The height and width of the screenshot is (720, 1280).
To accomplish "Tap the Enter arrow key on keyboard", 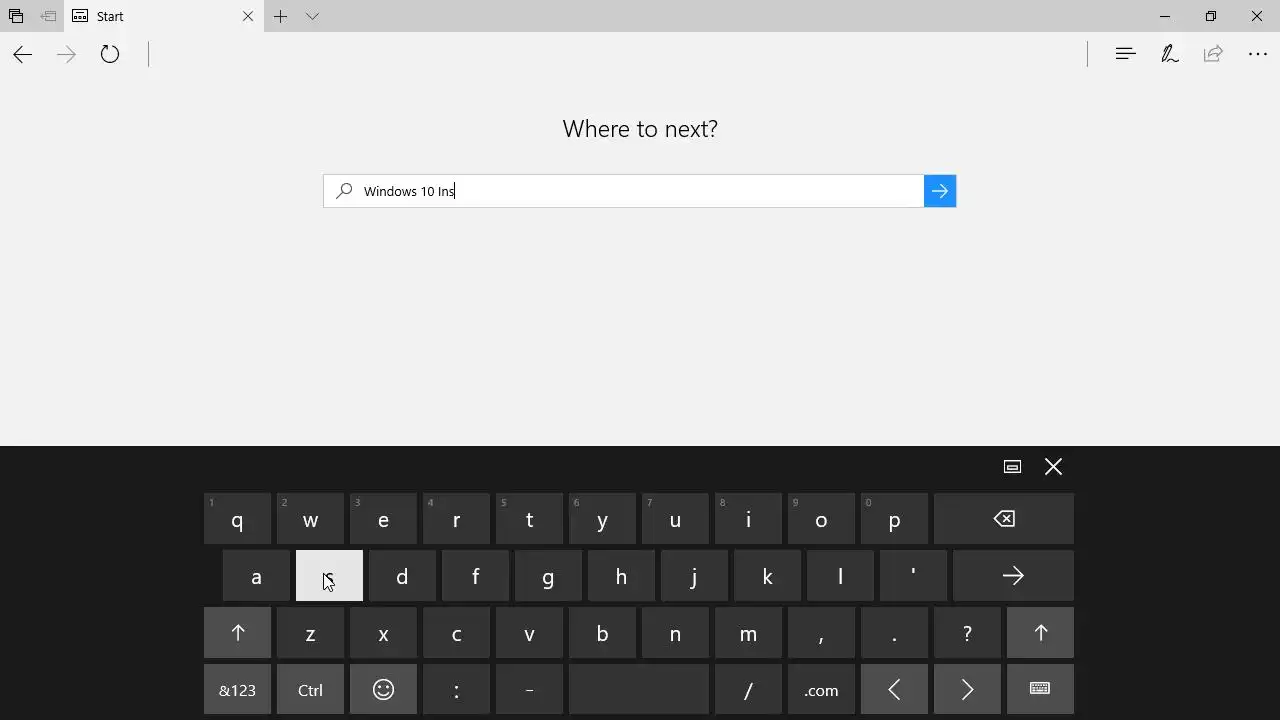I will [1013, 576].
